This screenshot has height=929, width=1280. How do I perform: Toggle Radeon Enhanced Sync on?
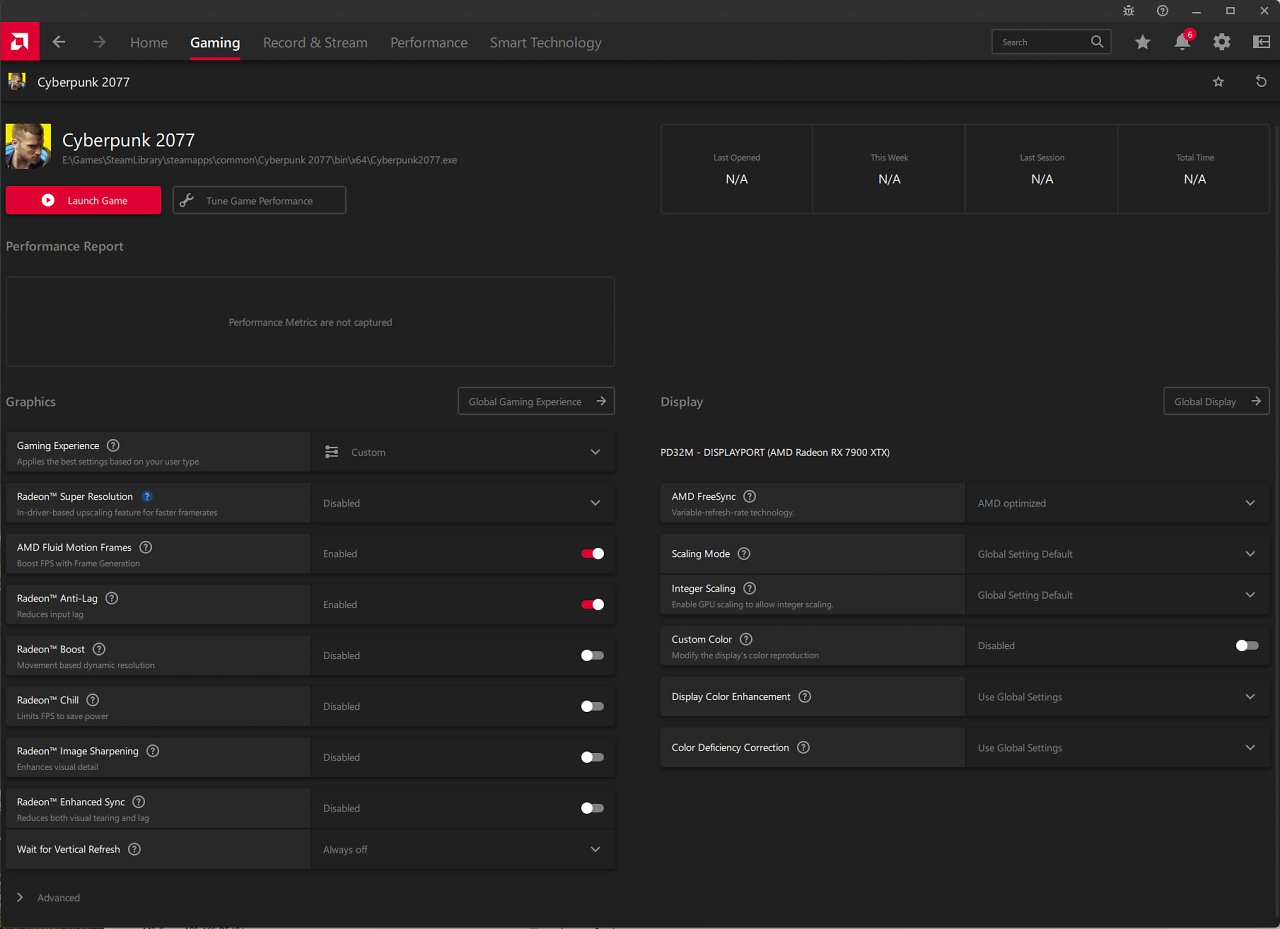click(x=593, y=808)
